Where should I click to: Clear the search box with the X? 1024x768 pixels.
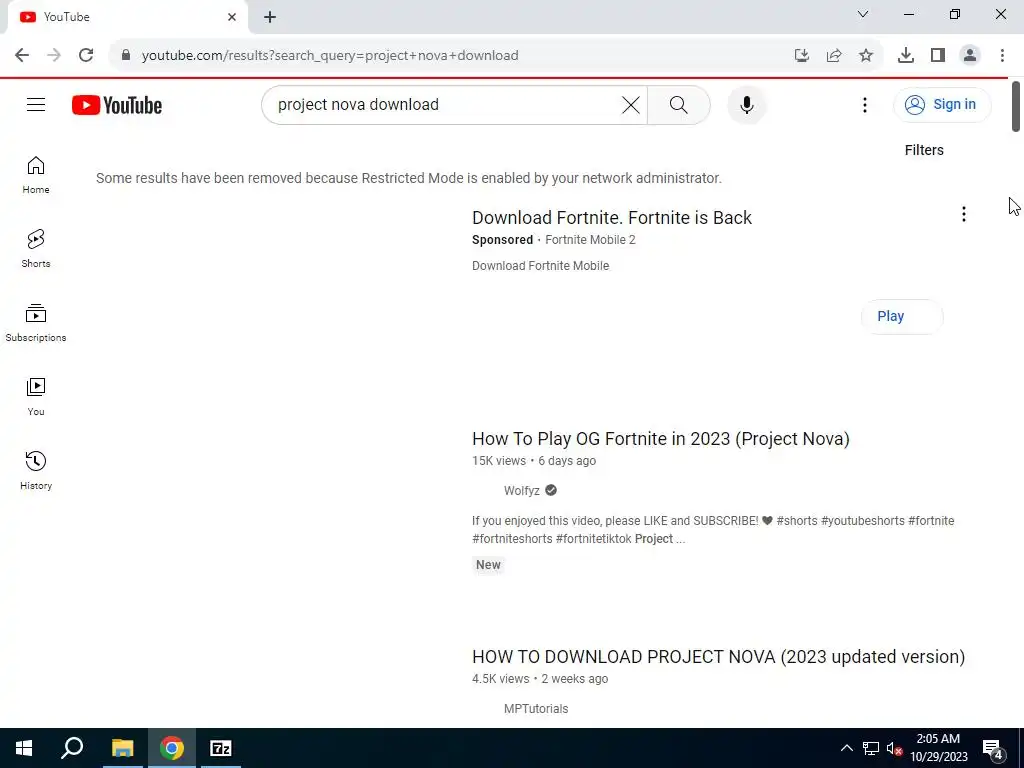[630, 104]
